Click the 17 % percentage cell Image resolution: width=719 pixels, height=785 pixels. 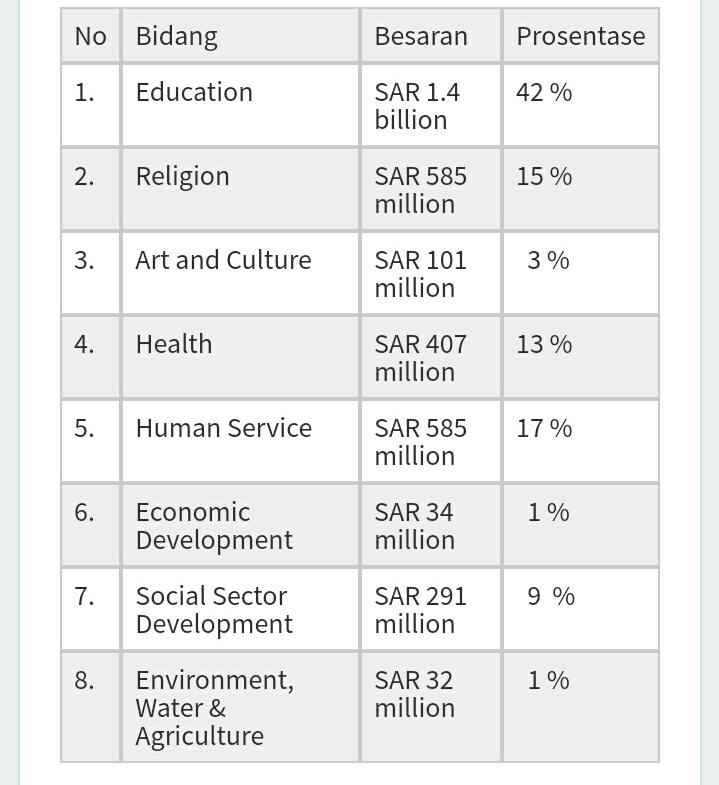coord(581,442)
